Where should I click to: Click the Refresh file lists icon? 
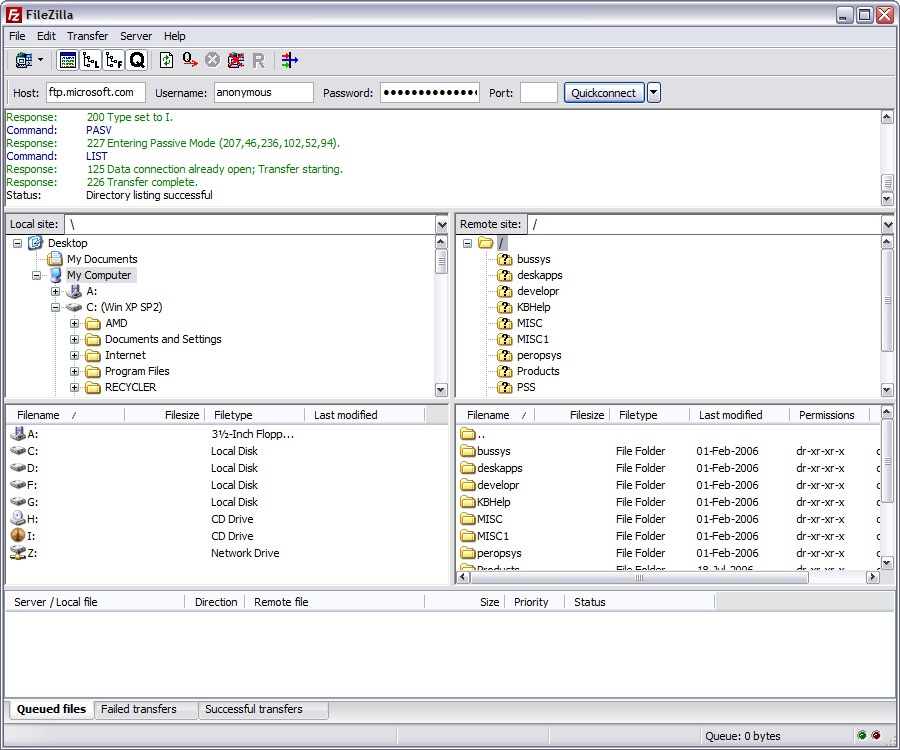166,60
